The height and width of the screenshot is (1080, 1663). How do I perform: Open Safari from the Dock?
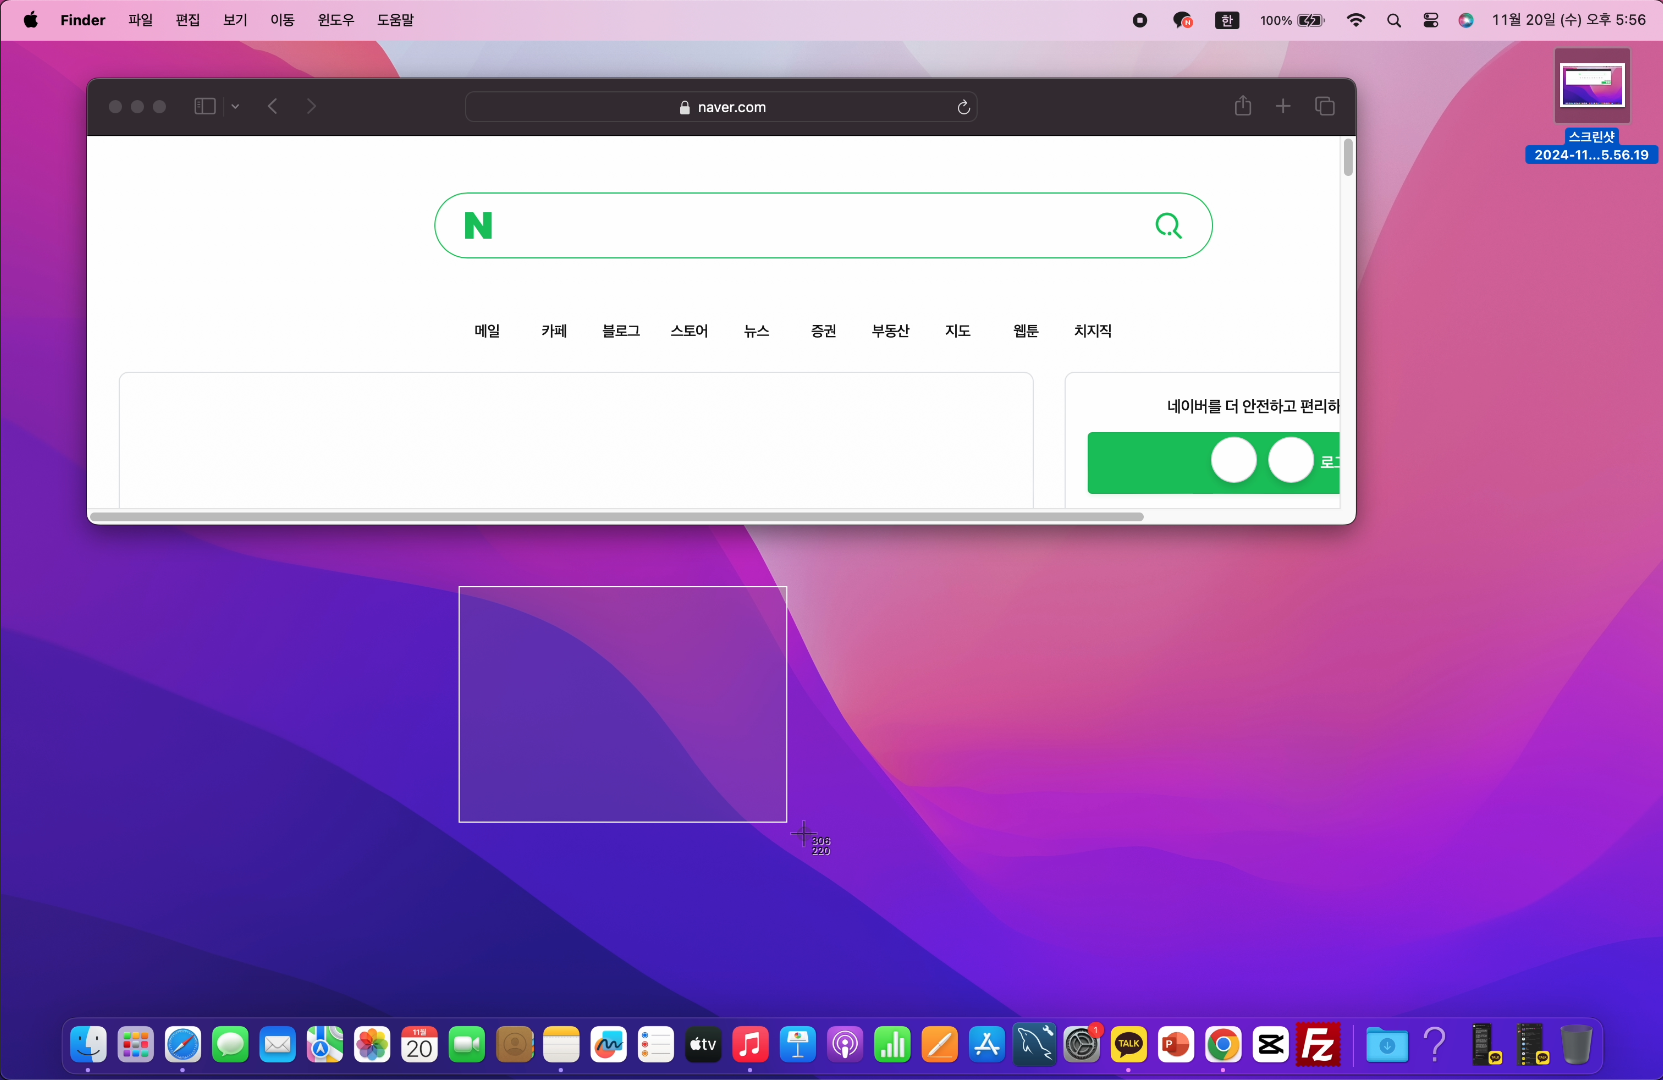(183, 1045)
